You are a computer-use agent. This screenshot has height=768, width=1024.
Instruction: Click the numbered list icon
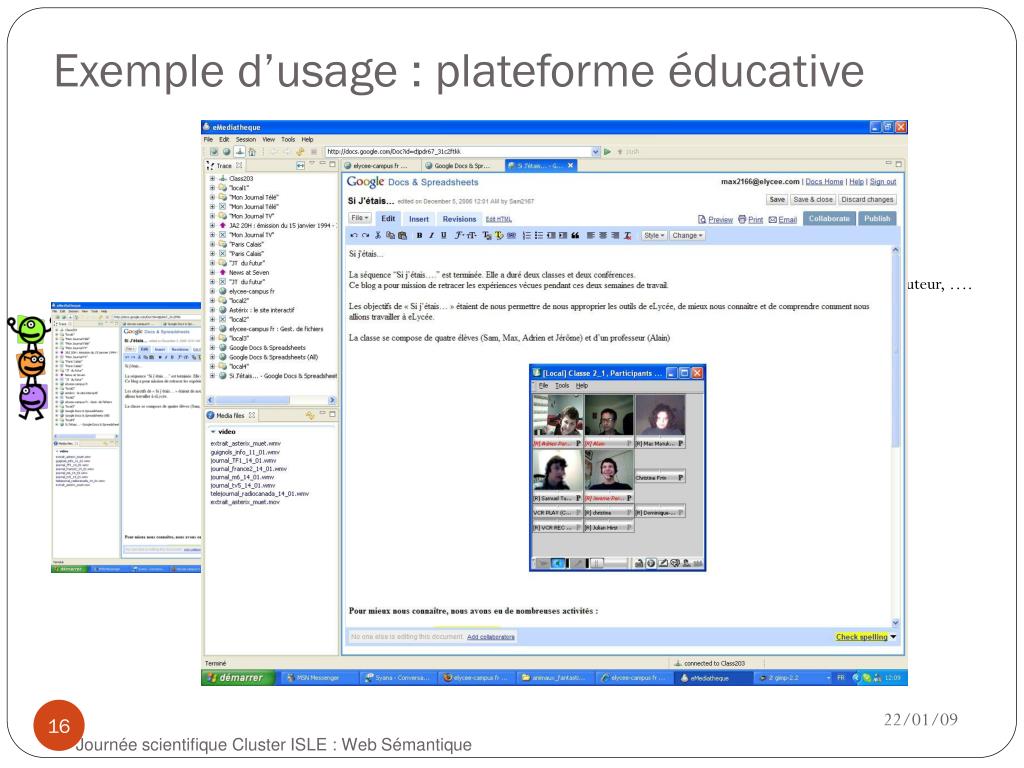pyautogui.click(x=527, y=235)
